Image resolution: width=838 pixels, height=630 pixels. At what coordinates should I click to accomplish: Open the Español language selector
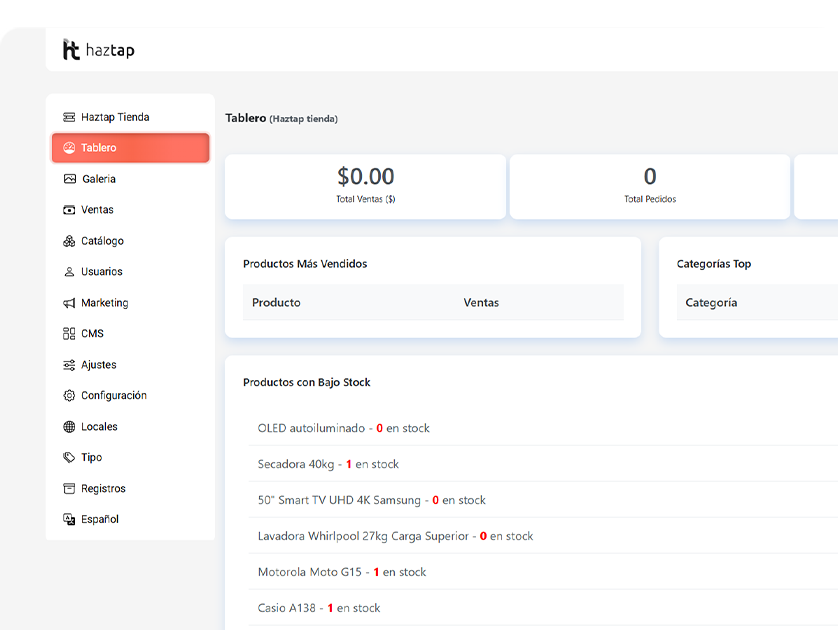pos(100,520)
